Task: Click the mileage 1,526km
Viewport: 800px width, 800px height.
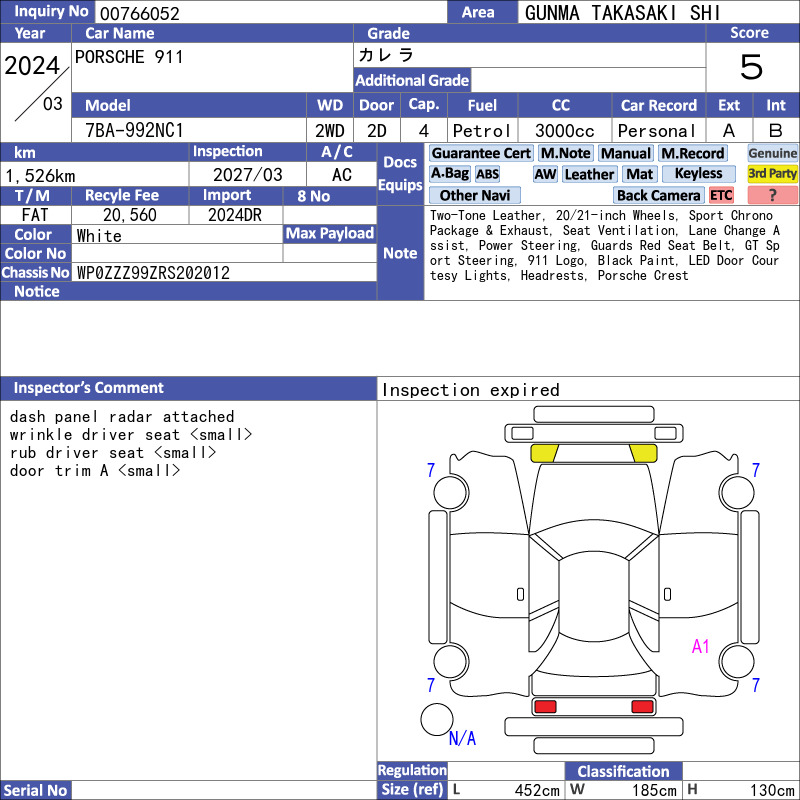Action: click(x=40, y=176)
